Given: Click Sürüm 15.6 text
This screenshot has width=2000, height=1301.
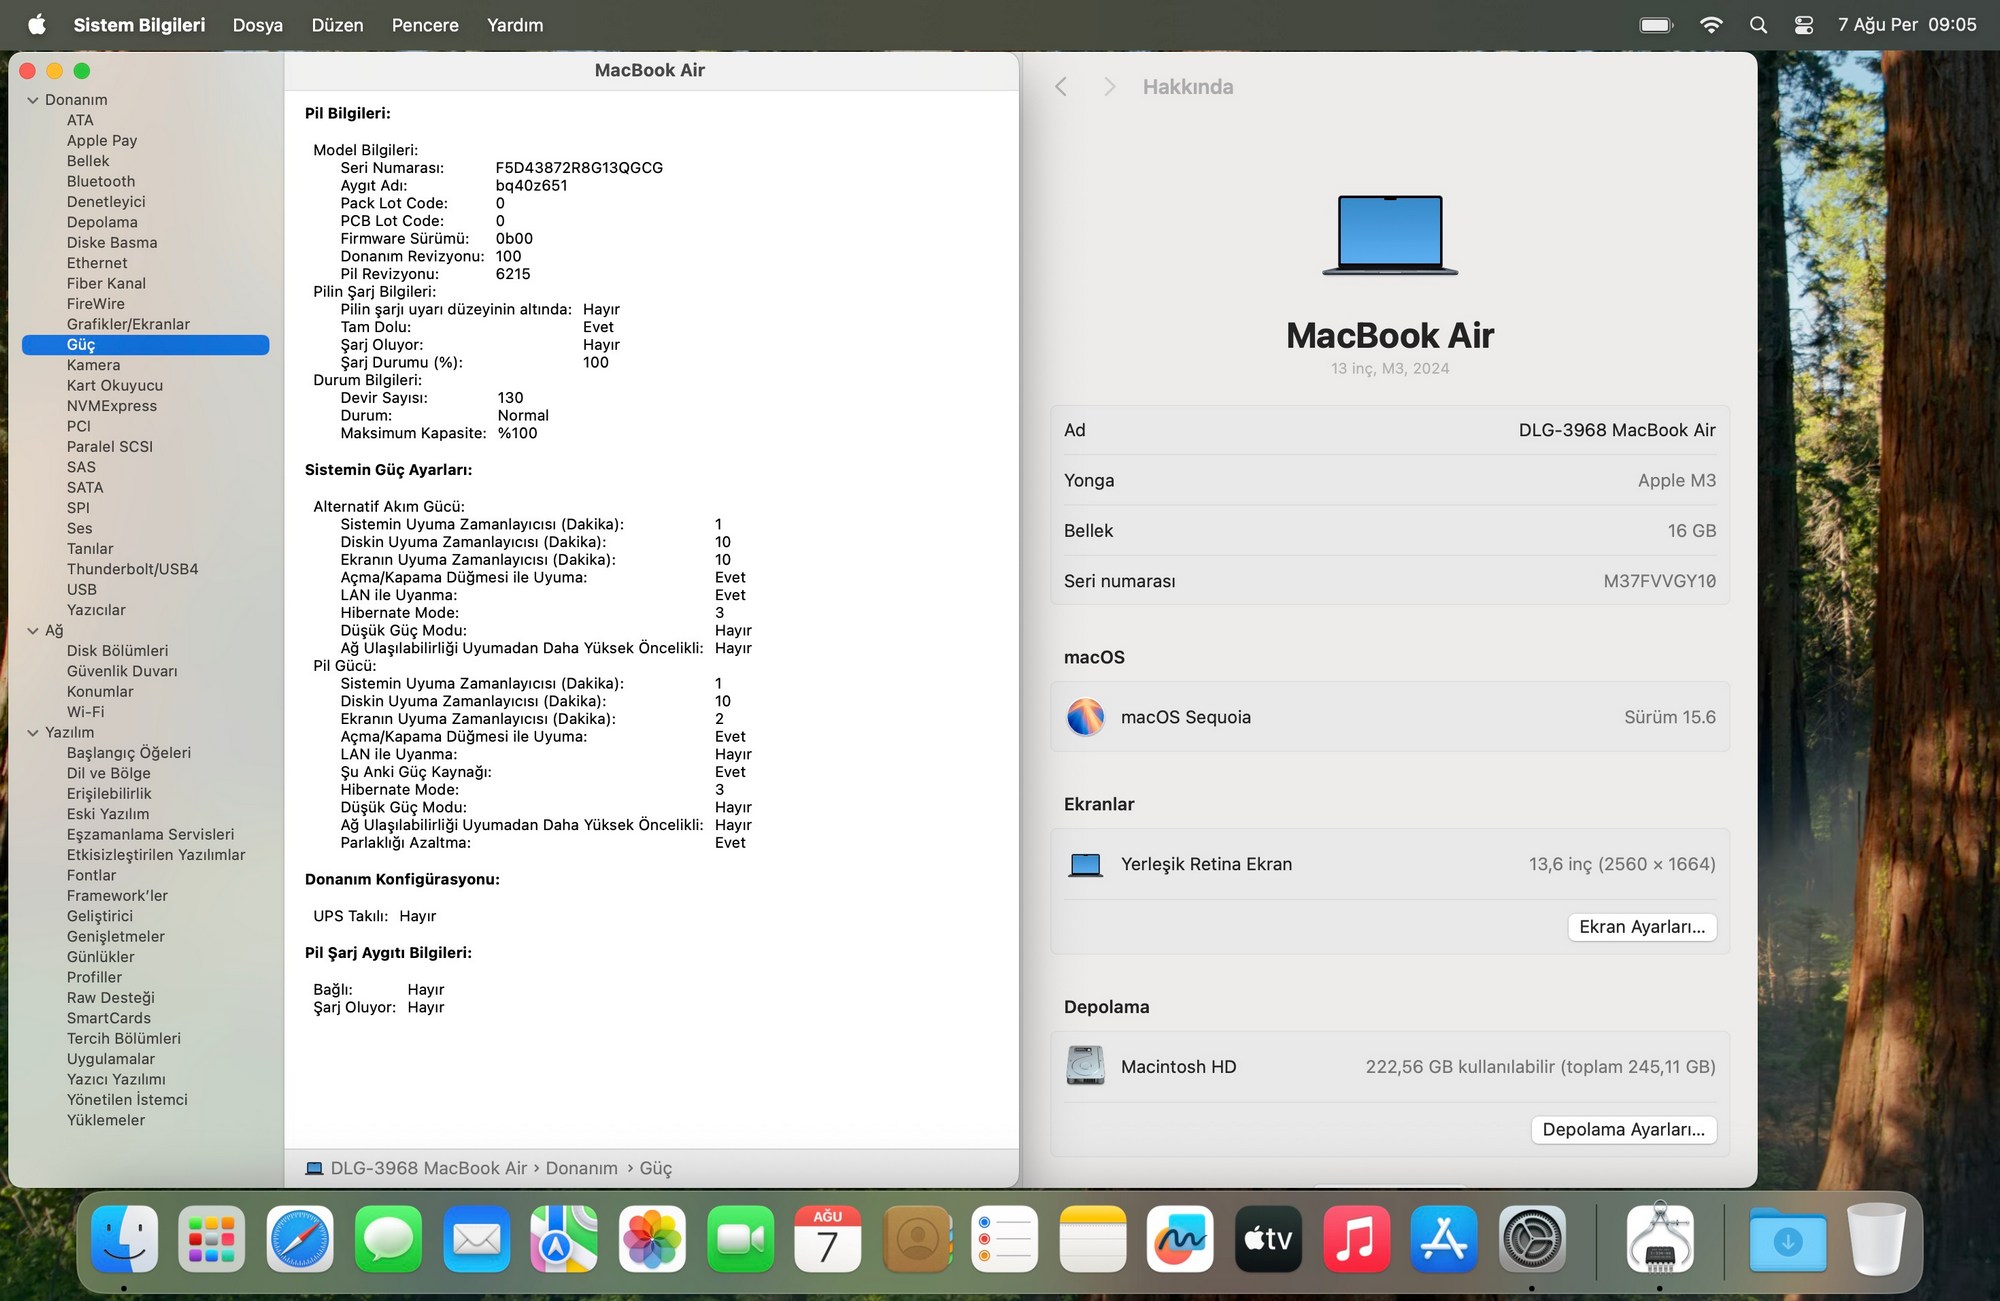Looking at the screenshot, I should pos(1670,717).
